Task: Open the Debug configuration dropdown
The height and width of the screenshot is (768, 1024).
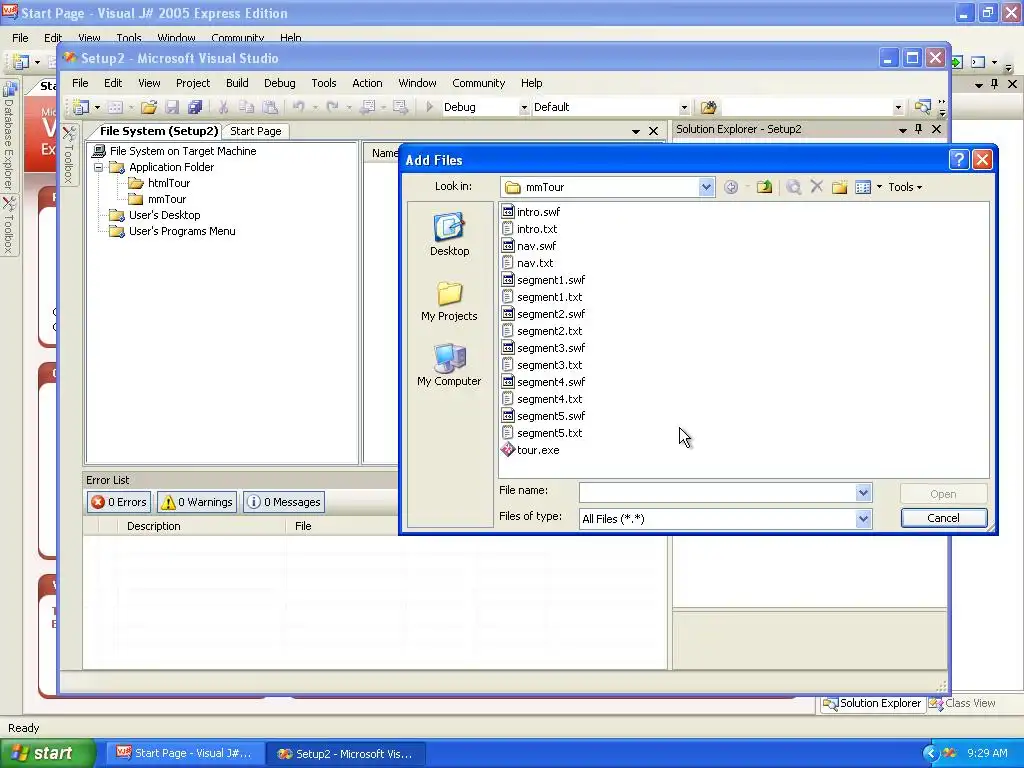Action: pyautogui.click(x=524, y=108)
